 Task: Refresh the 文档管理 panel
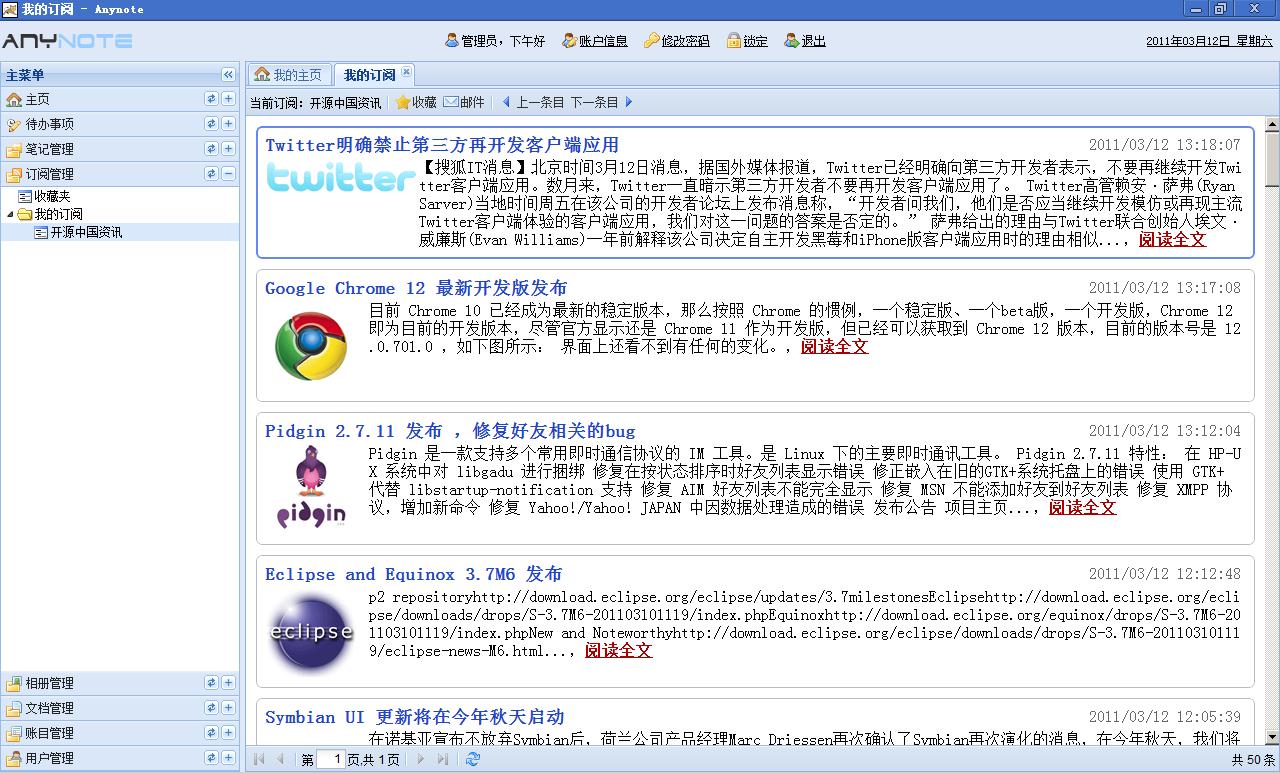(211, 708)
